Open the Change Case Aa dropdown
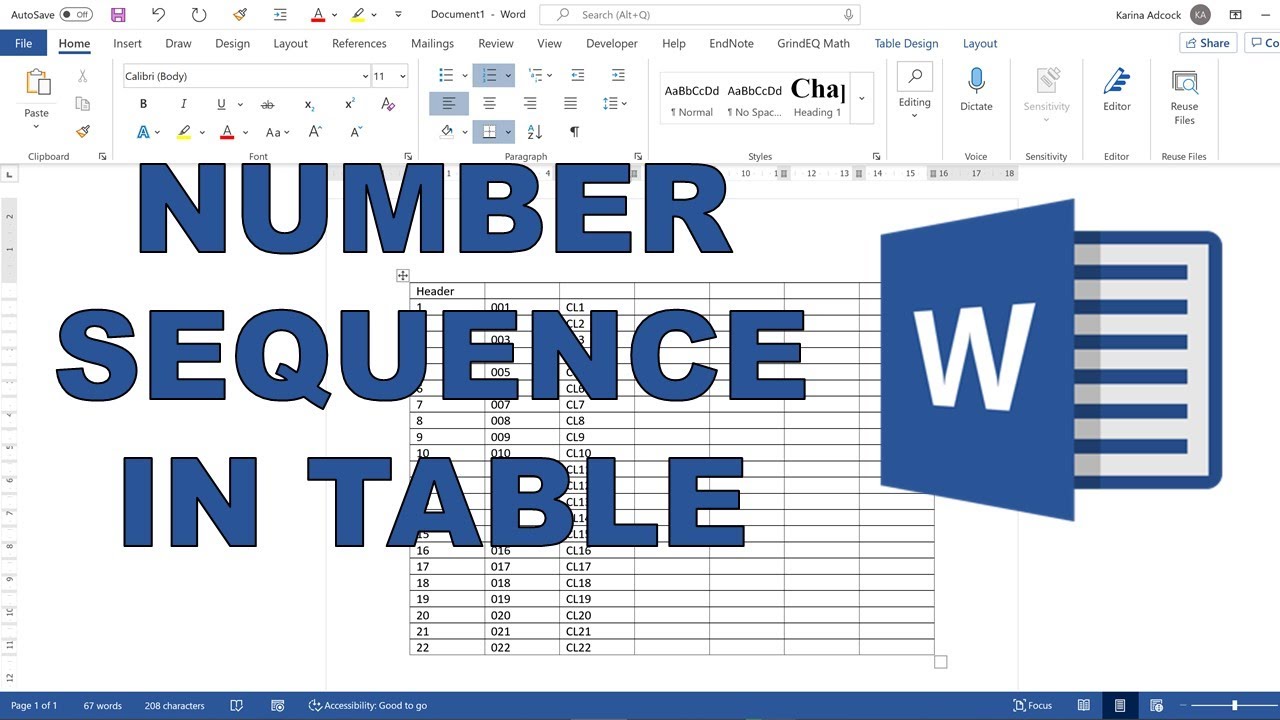 tap(277, 131)
